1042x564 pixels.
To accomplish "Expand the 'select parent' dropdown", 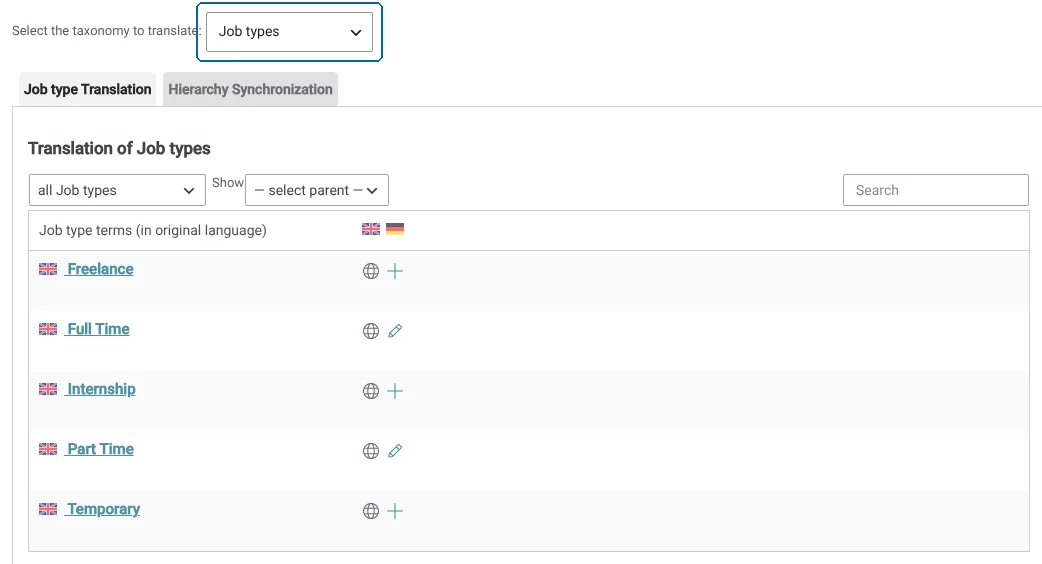I will (317, 190).
